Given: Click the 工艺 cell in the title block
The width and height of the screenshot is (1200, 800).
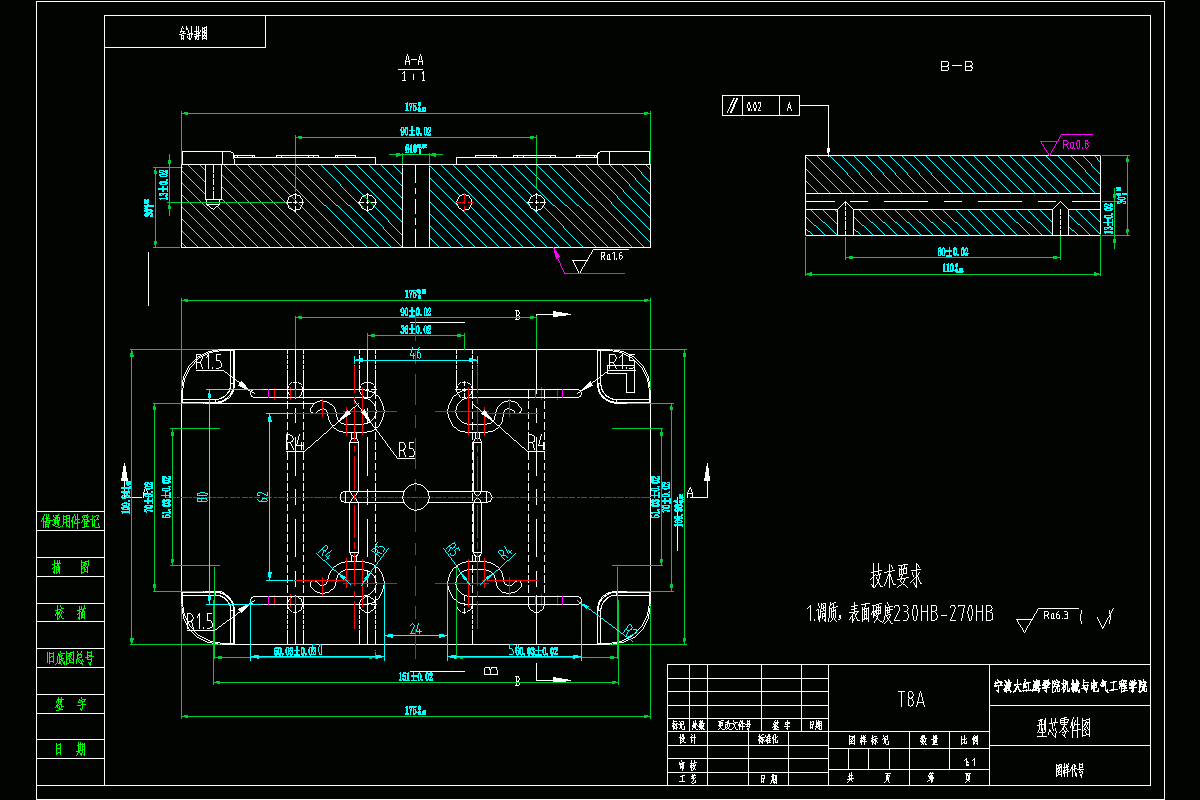Looking at the screenshot, I should (686, 777).
